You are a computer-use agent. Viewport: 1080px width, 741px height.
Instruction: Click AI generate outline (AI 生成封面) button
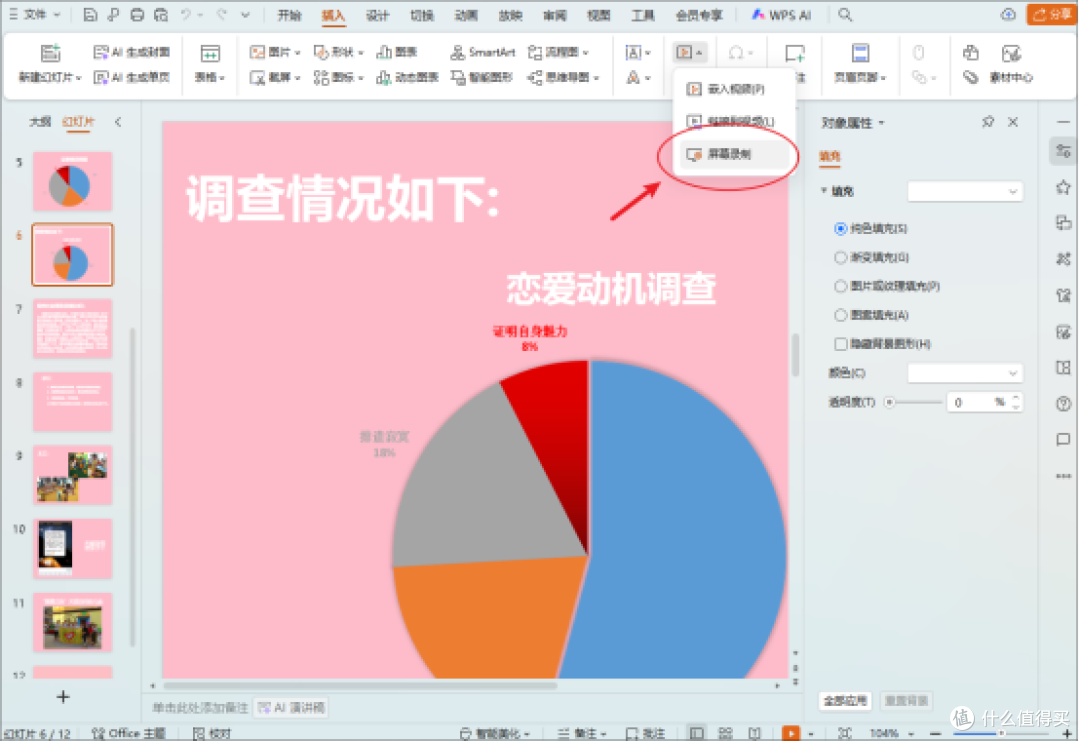pos(131,52)
